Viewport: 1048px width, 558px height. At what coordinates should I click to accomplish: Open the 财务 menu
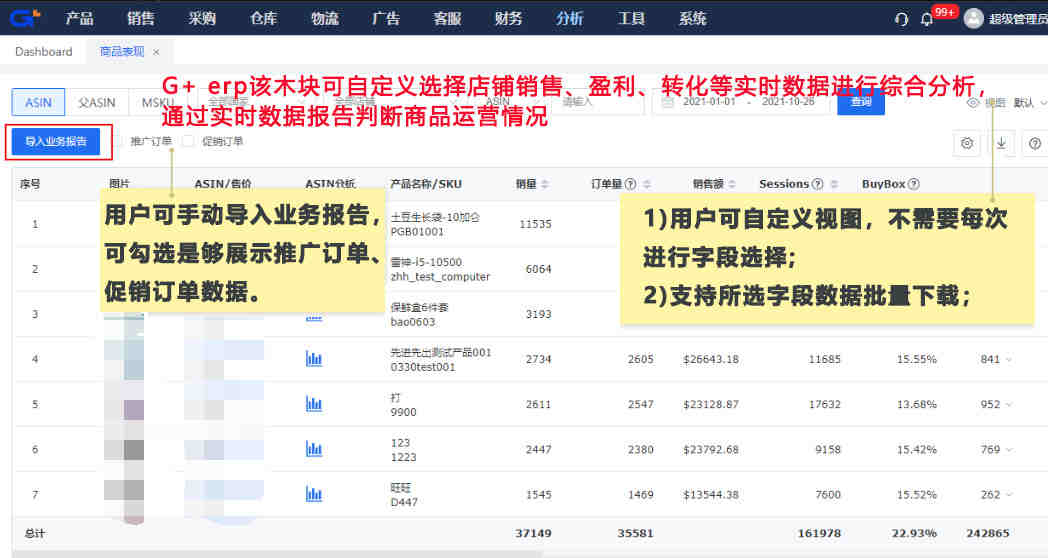(x=509, y=19)
